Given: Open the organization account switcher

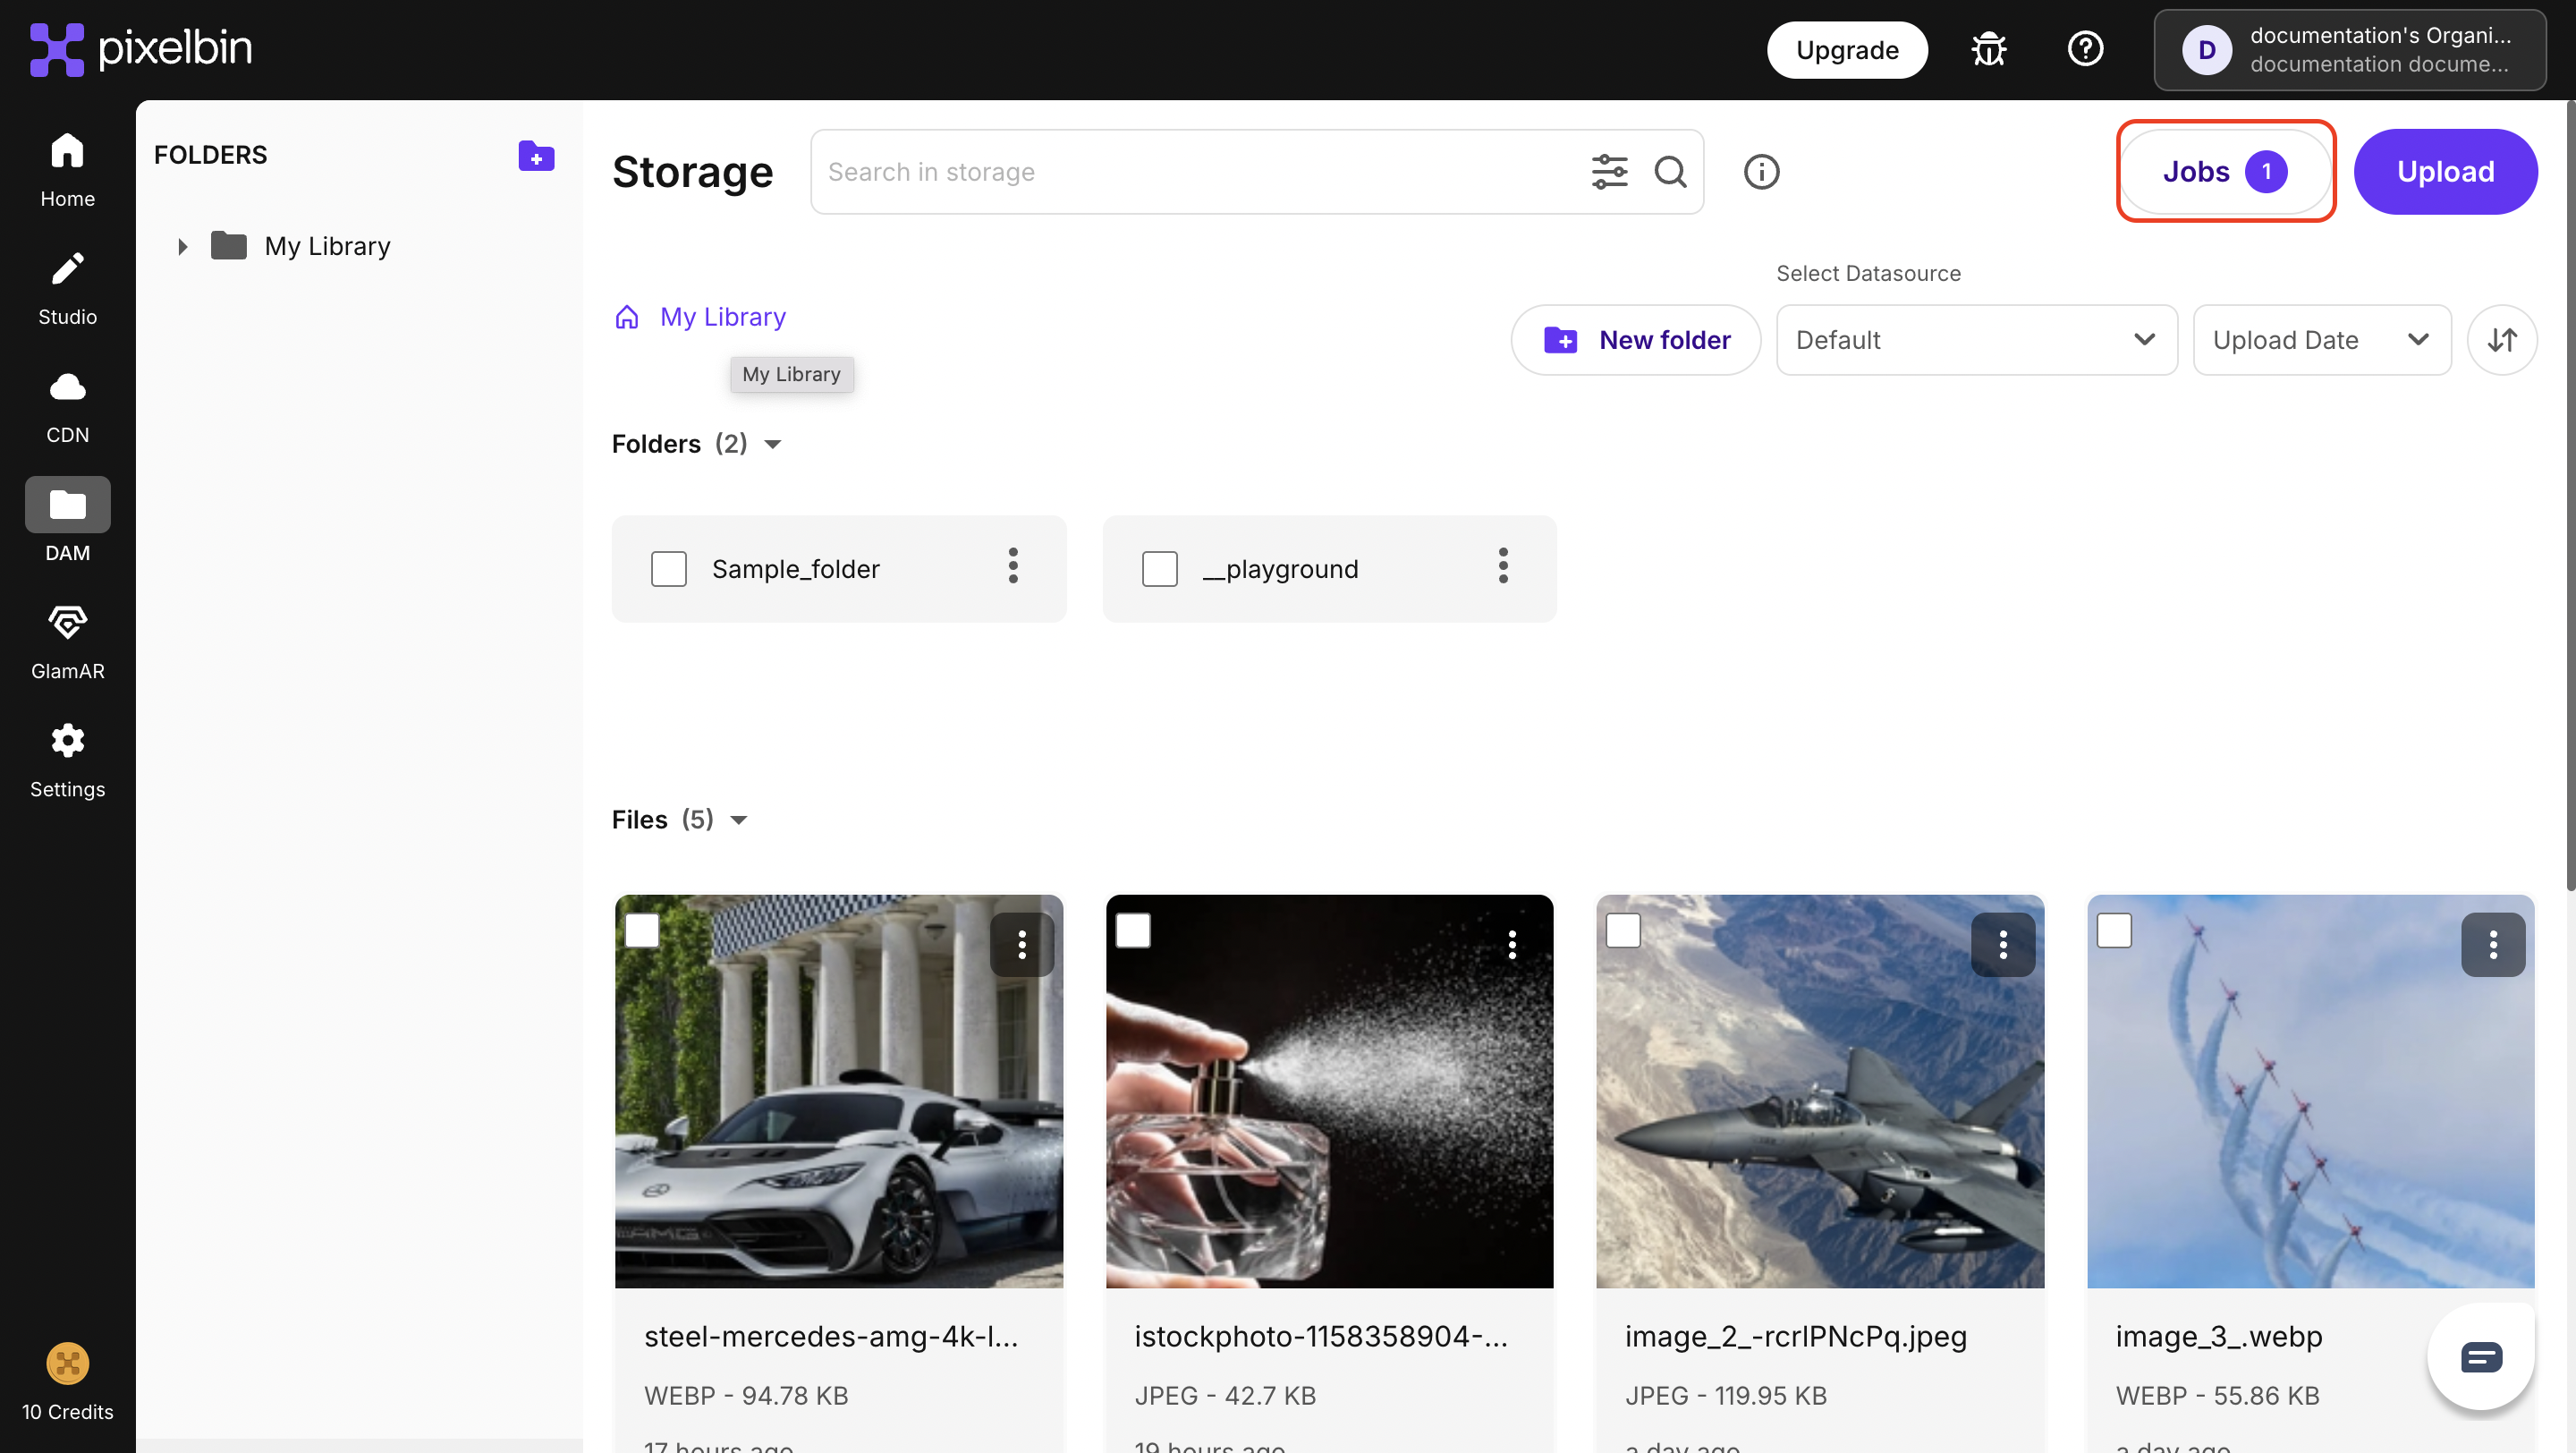Looking at the screenshot, I should tap(2350, 49).
